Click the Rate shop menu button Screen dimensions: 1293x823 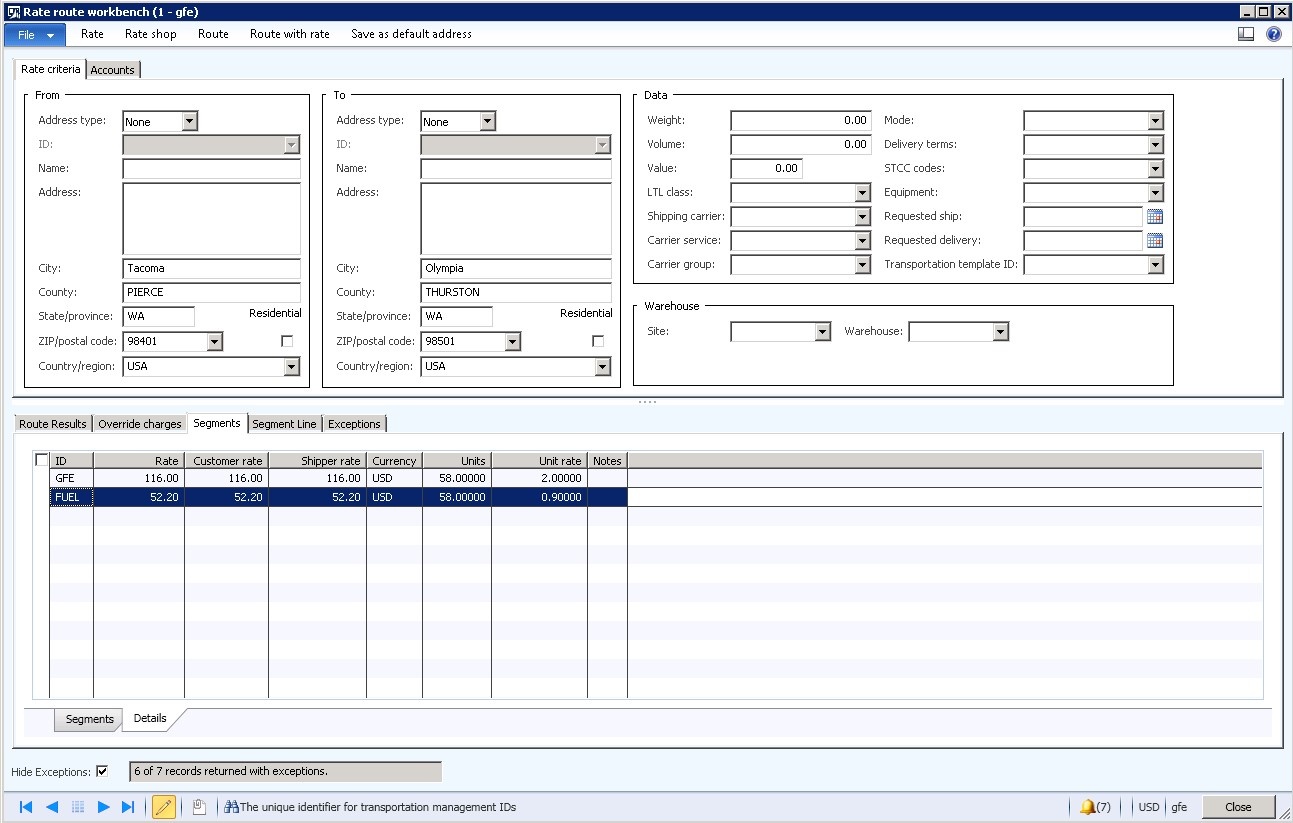(x=151, y=34)
